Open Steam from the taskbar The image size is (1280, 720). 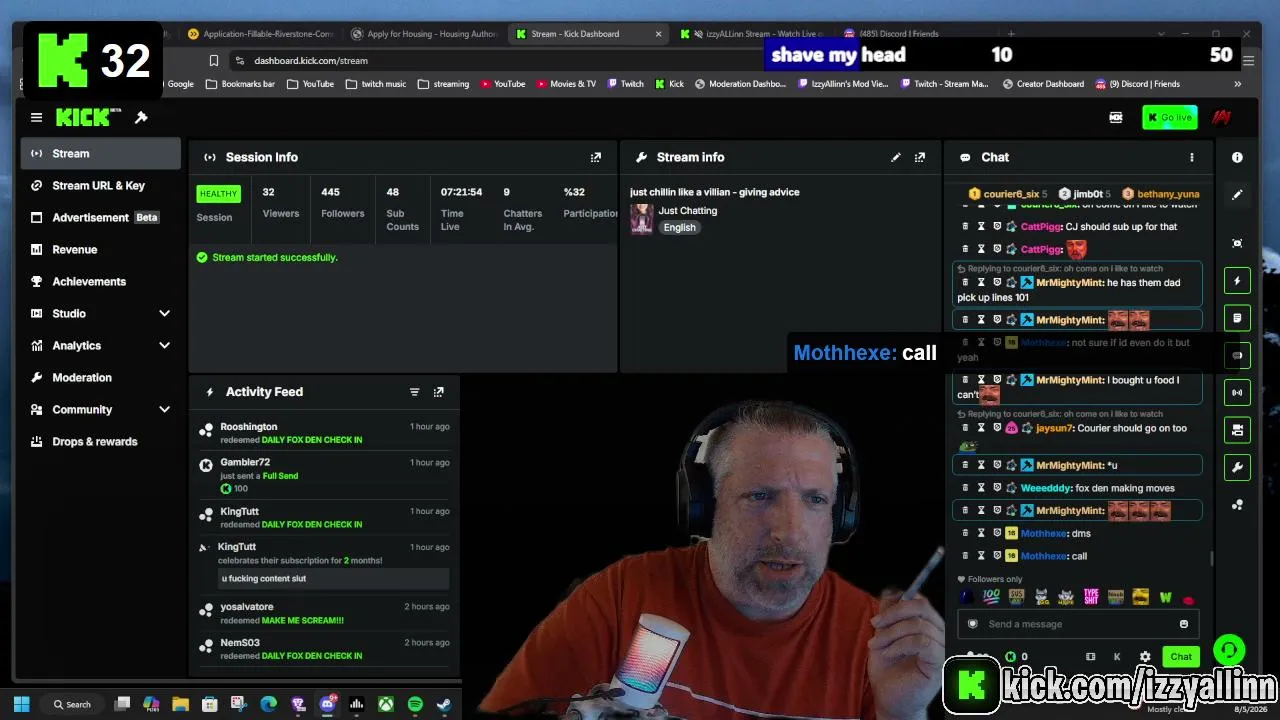tap(443, 704)
